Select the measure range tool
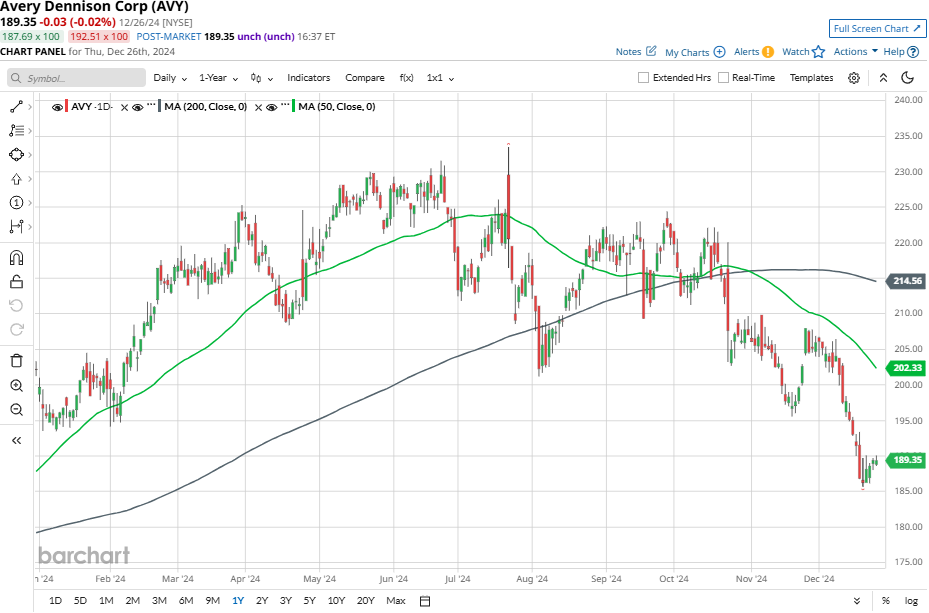The width and height of the screenshot is (929, 613). [17, 226]
